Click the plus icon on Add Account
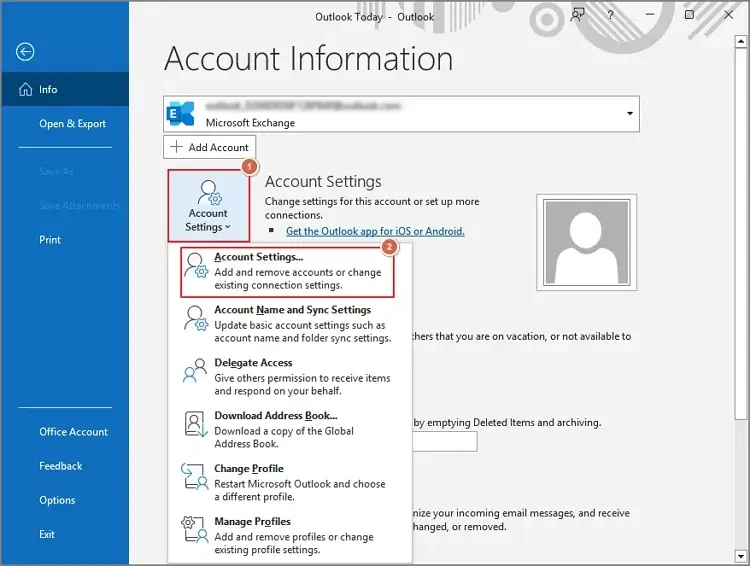This screenshot has height=566, width=750. click(x=176, y=146)
